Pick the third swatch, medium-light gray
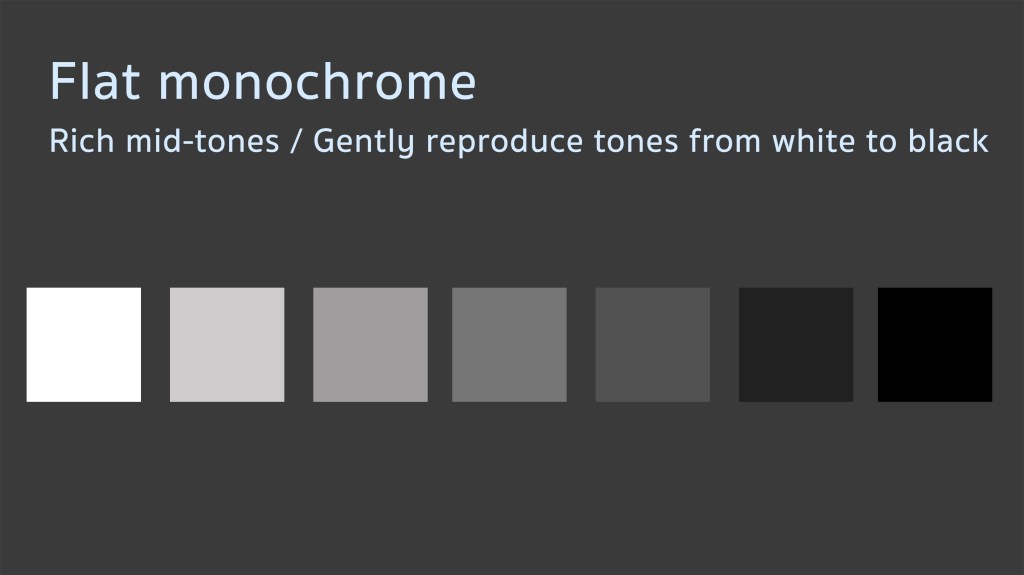Screen dimensions: 1024x575 pos(370,345)
